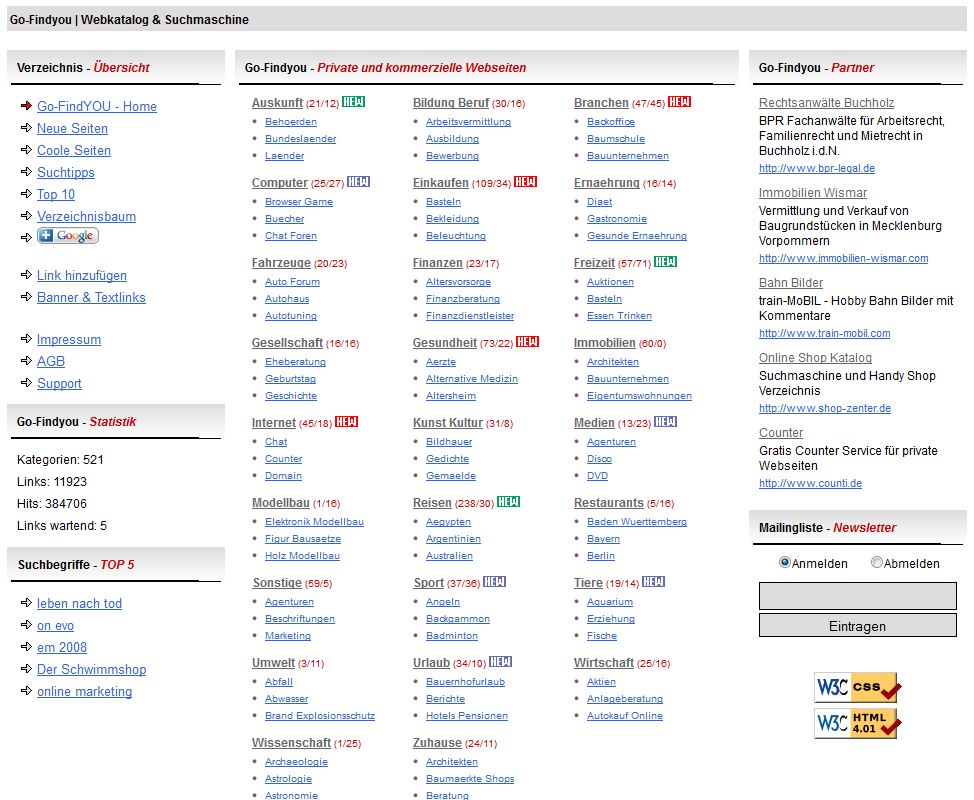Open the W3C HTML 4.01 validation badge
Viewport: 974px width, 800px height.
(x=857, y=723)
